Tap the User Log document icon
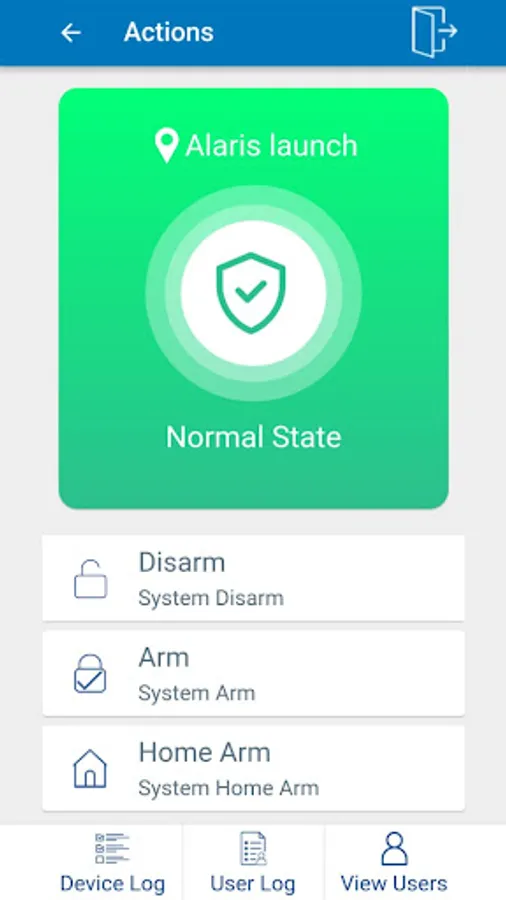 [x=253, y=848]
